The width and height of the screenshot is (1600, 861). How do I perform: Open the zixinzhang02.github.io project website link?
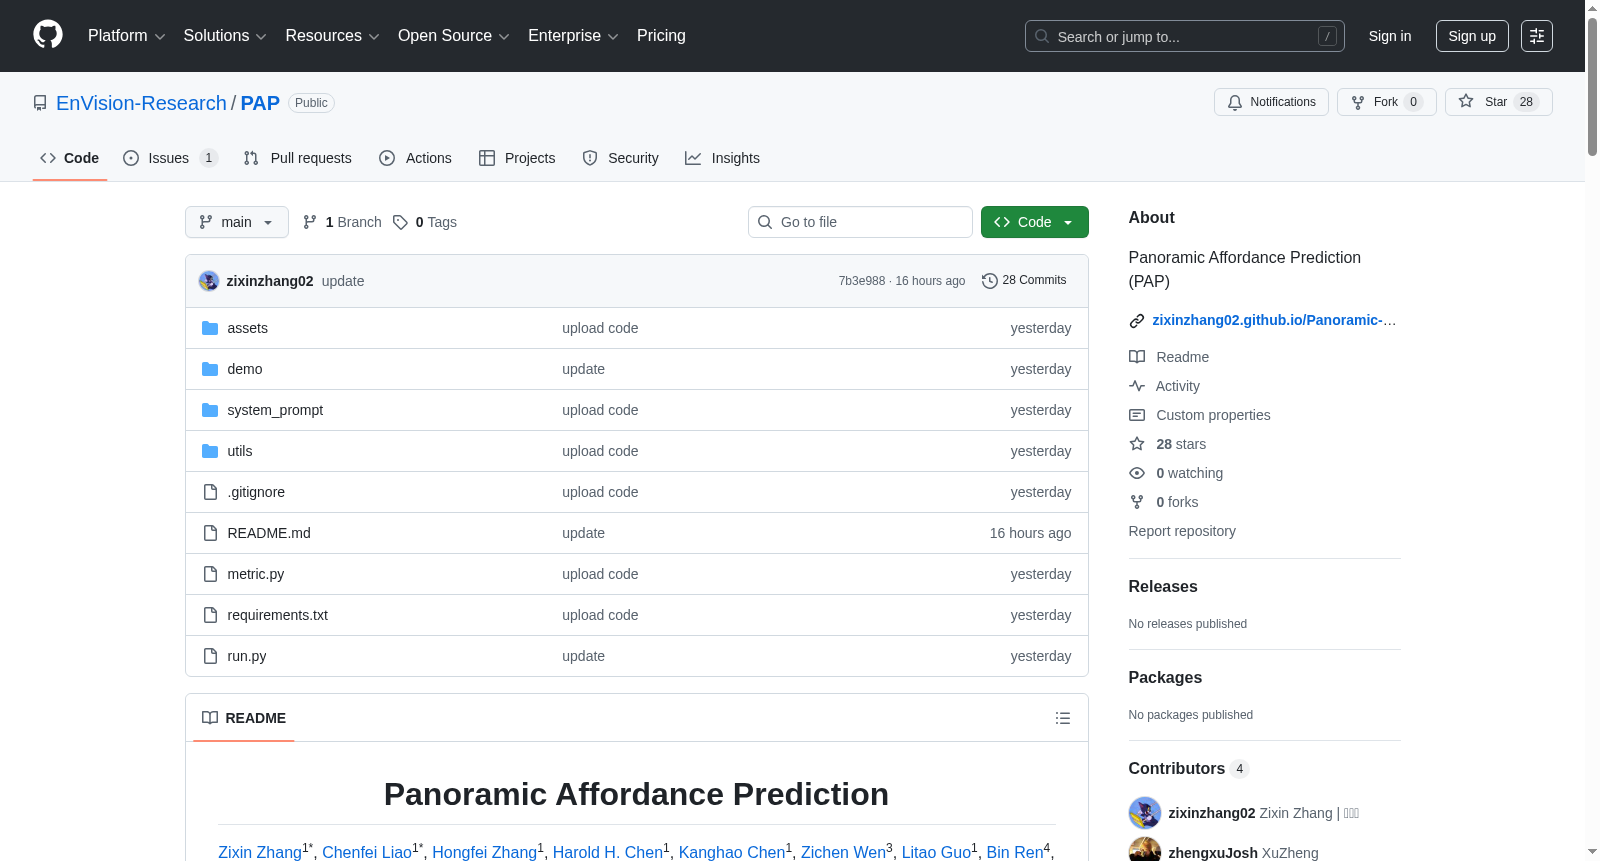pyautogui.click(x=1274, y=320)
